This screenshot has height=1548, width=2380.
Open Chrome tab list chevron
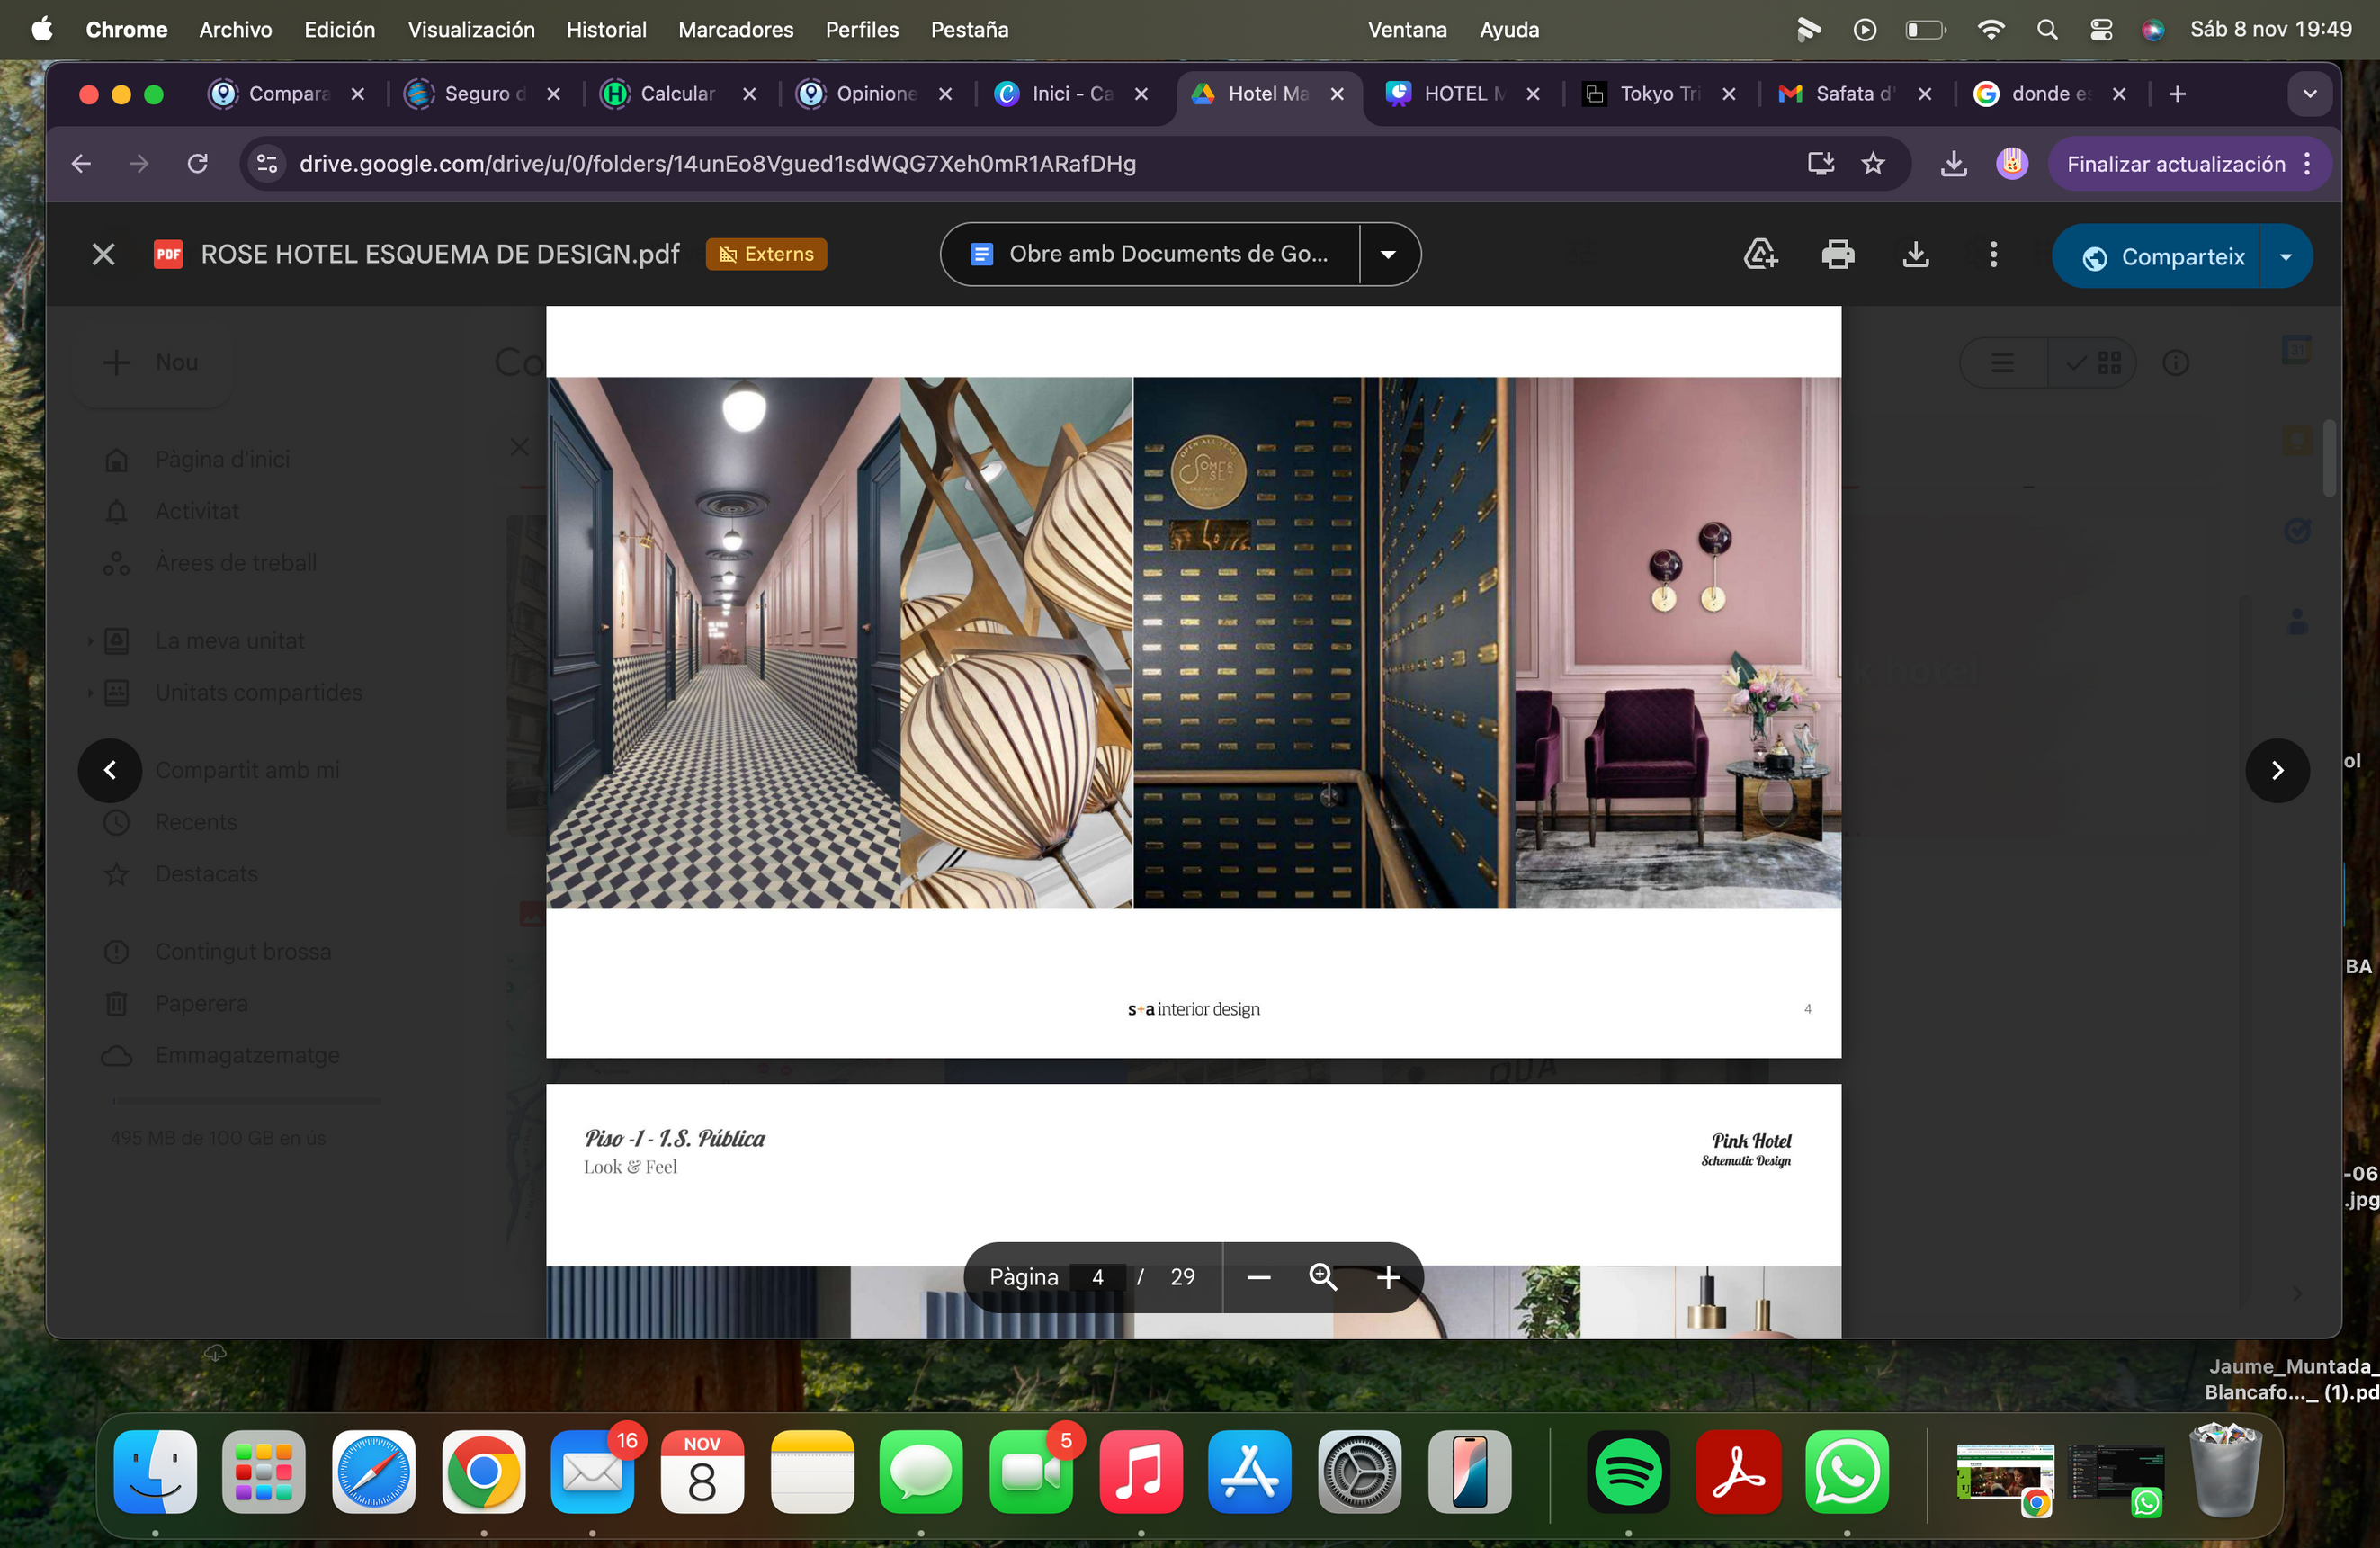click(x=2310, y=94)
